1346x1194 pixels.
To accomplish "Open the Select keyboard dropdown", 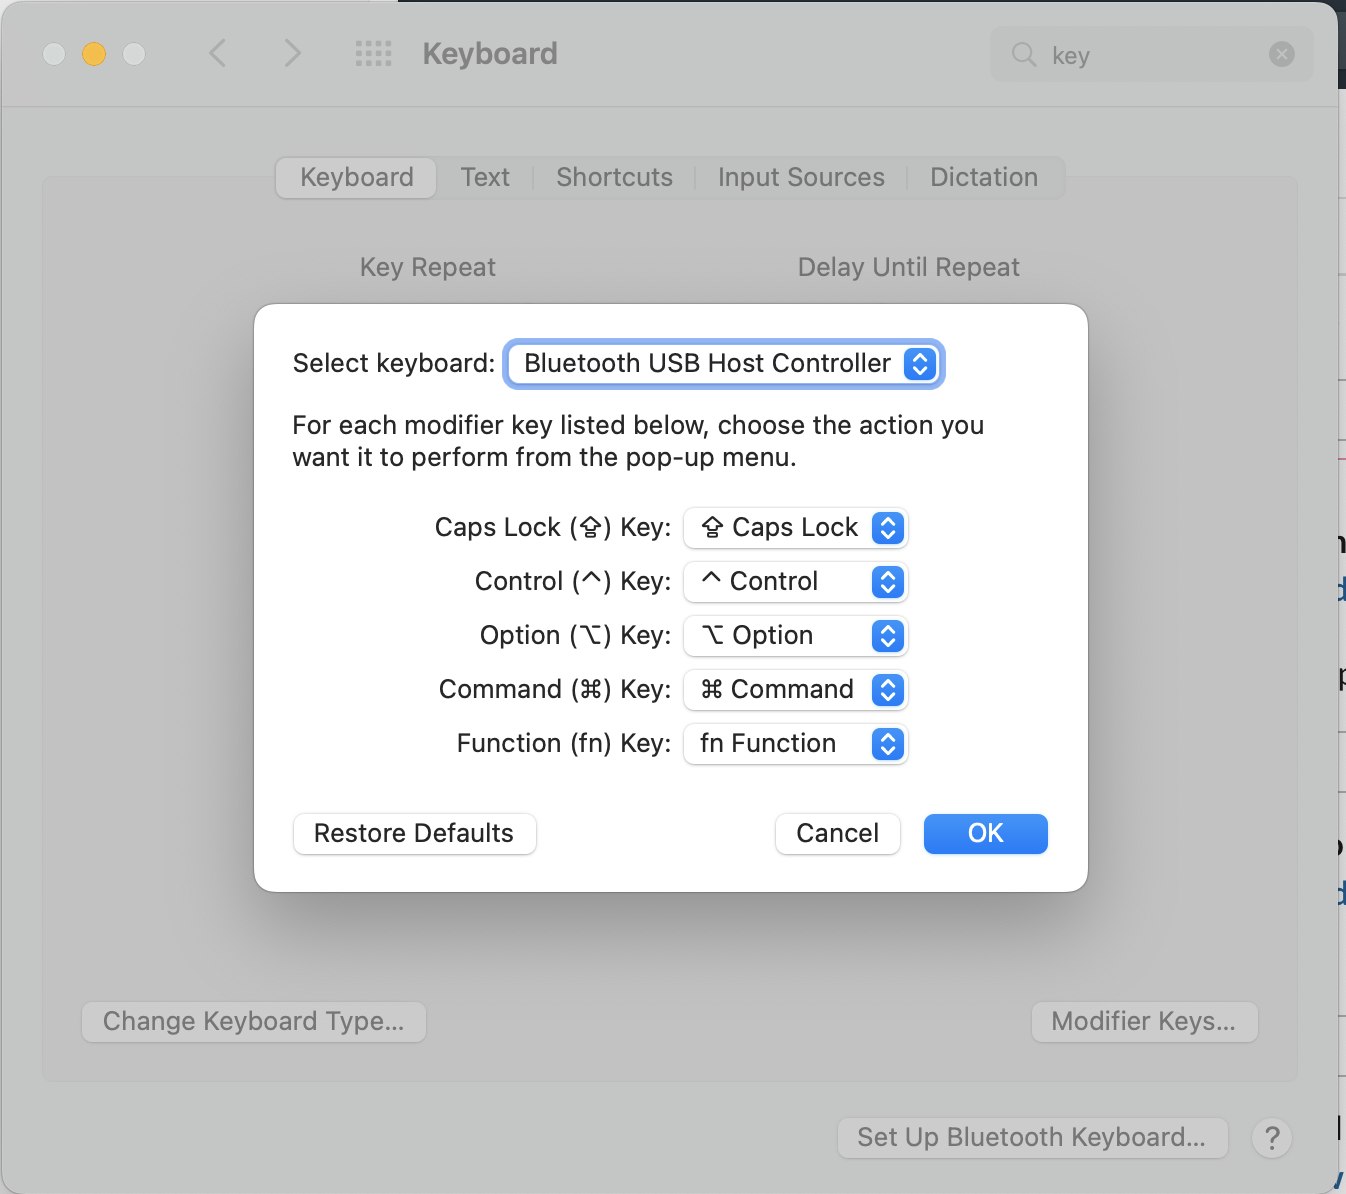I will point(723,363).
